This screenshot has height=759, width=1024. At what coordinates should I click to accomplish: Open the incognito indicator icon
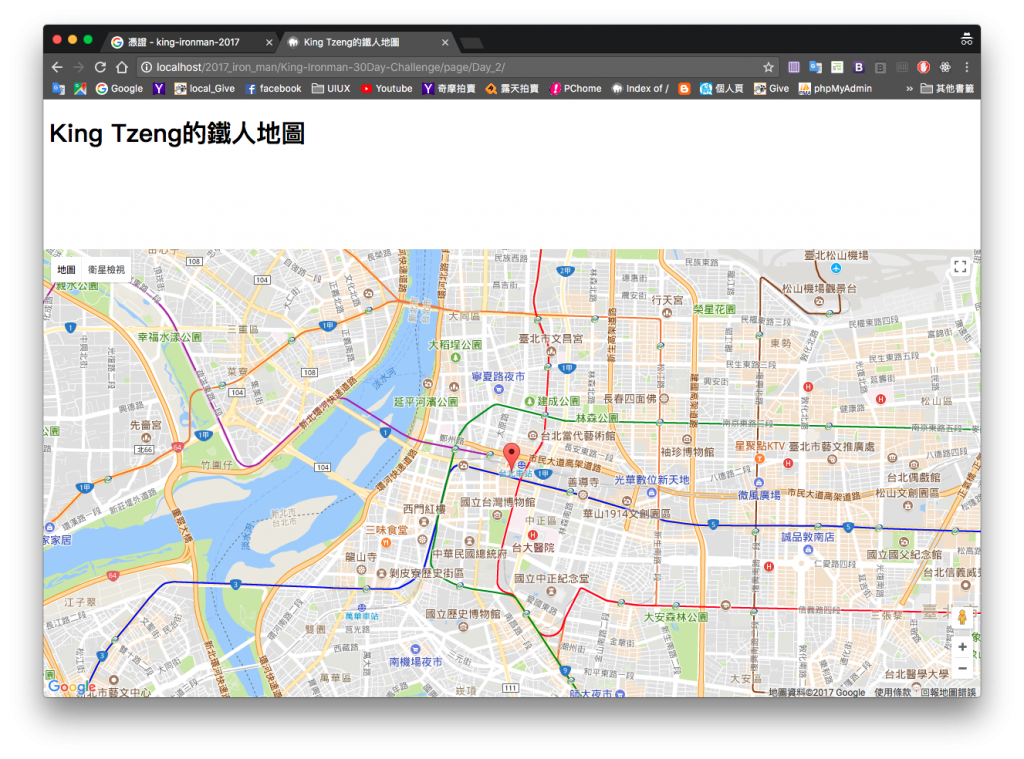[967, 40]
